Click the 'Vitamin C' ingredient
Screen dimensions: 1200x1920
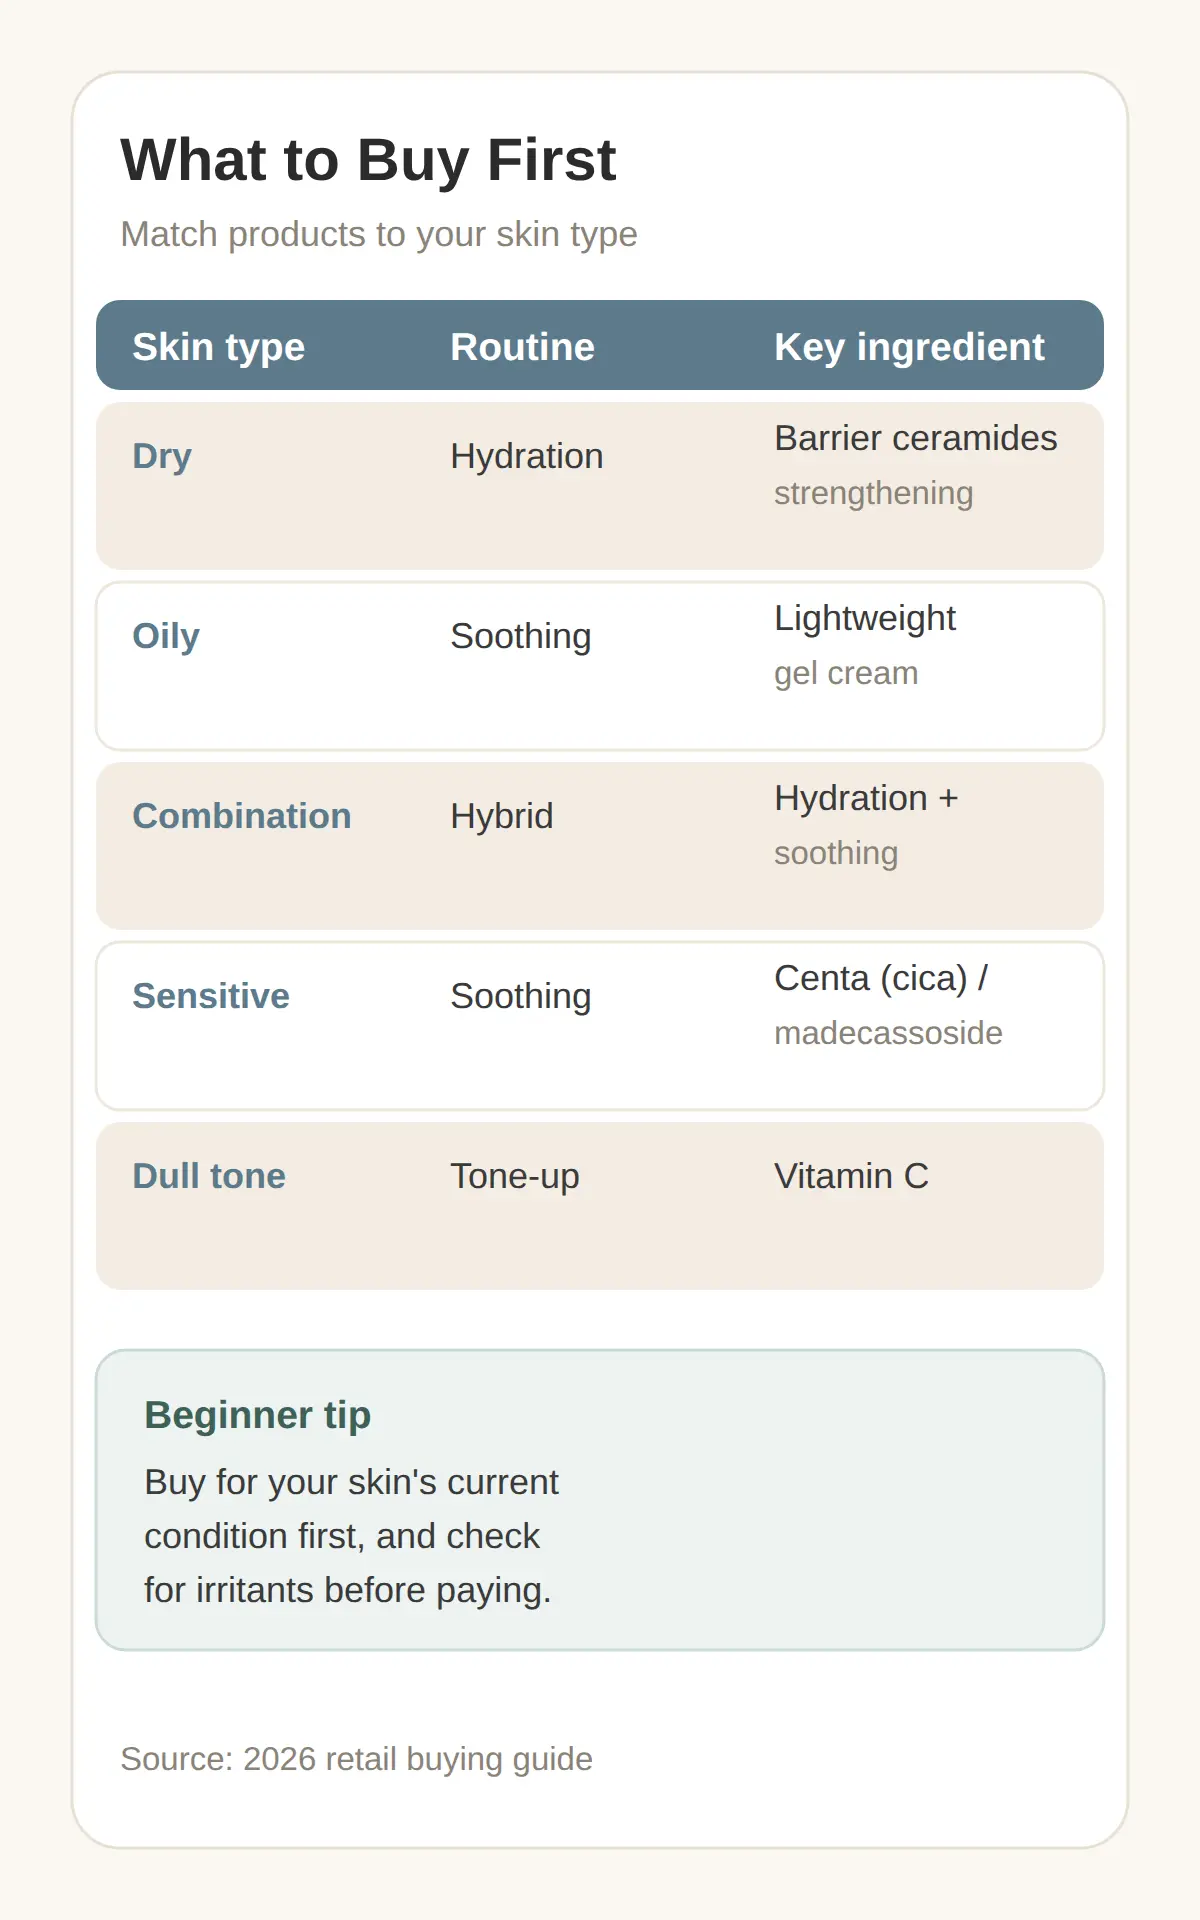coord(851,1176)
